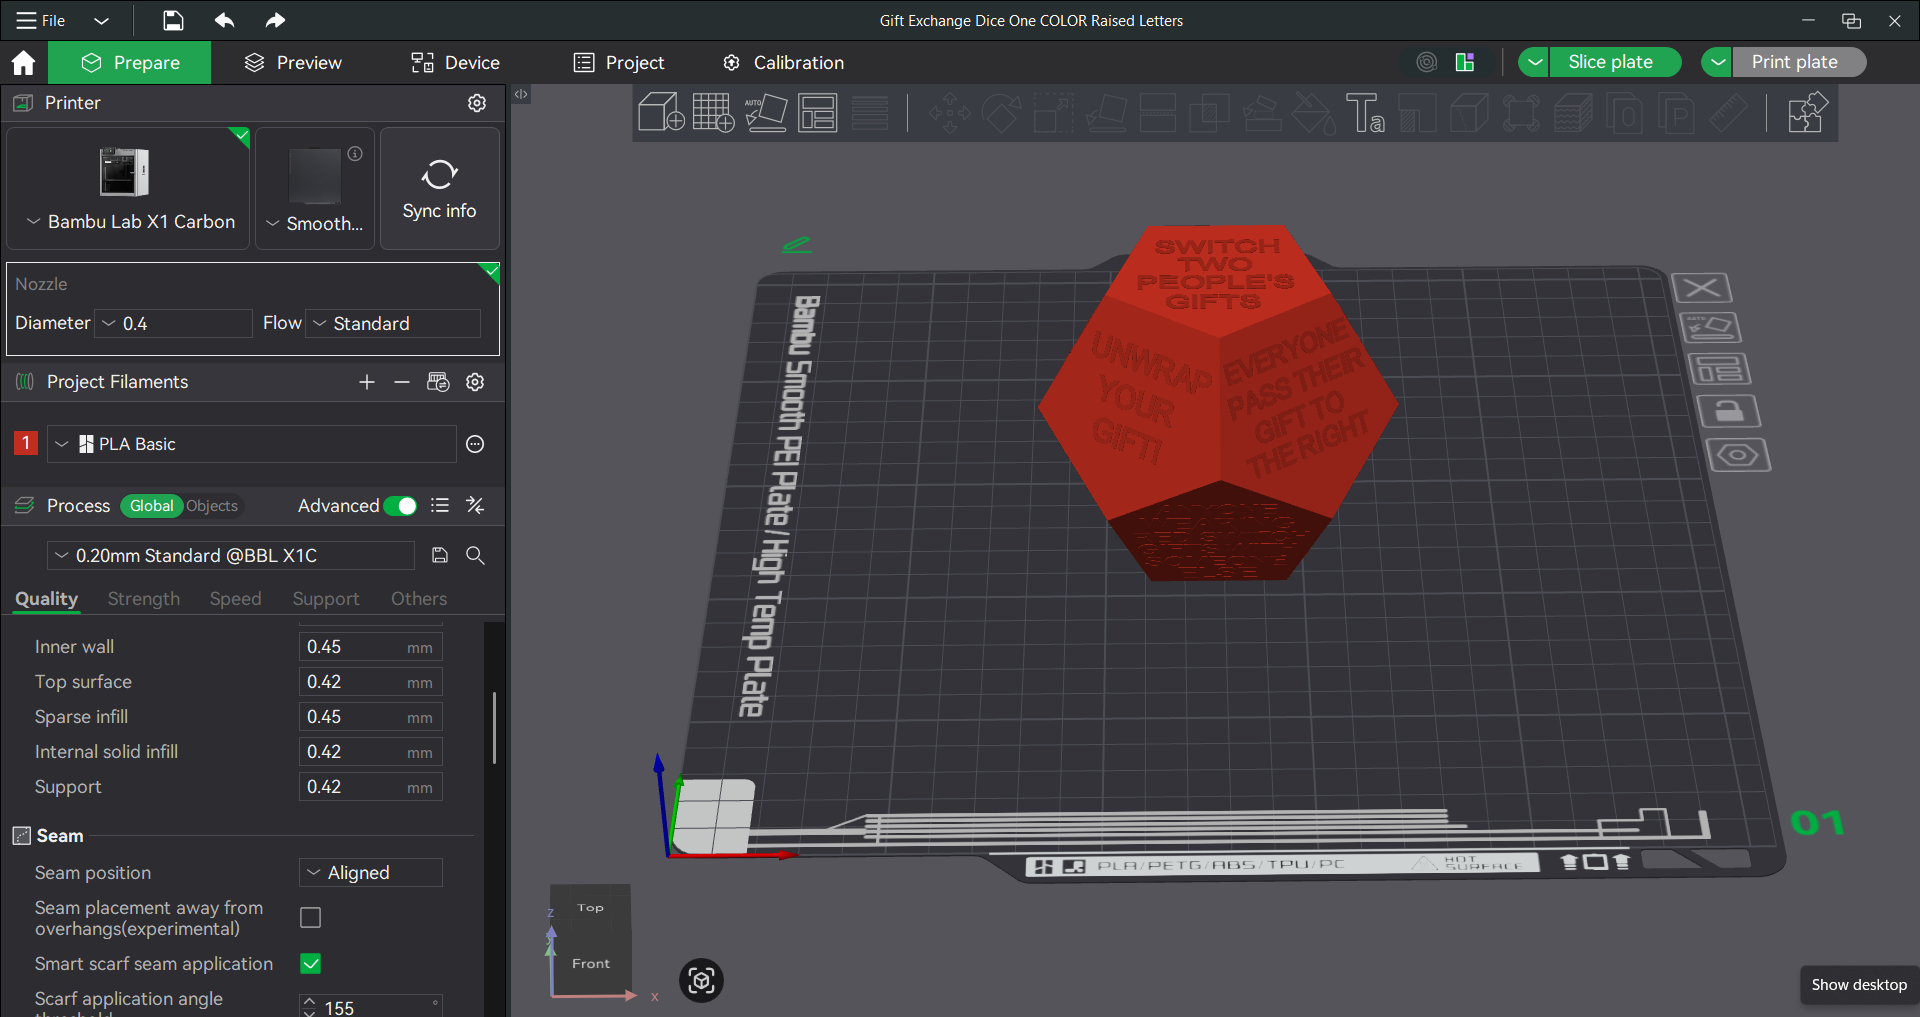Toggle the Advanced mode switch
1920x1017 pixels.
click(401, 506)
